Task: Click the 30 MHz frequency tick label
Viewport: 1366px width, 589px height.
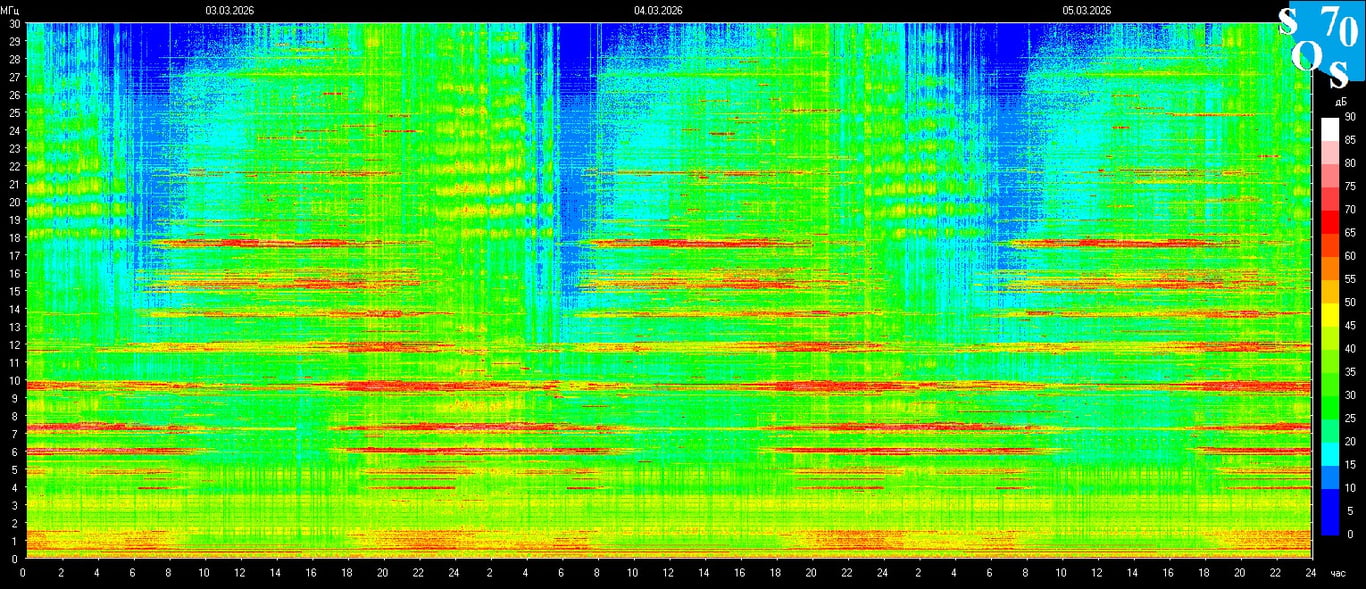Action: pos(14,24)
